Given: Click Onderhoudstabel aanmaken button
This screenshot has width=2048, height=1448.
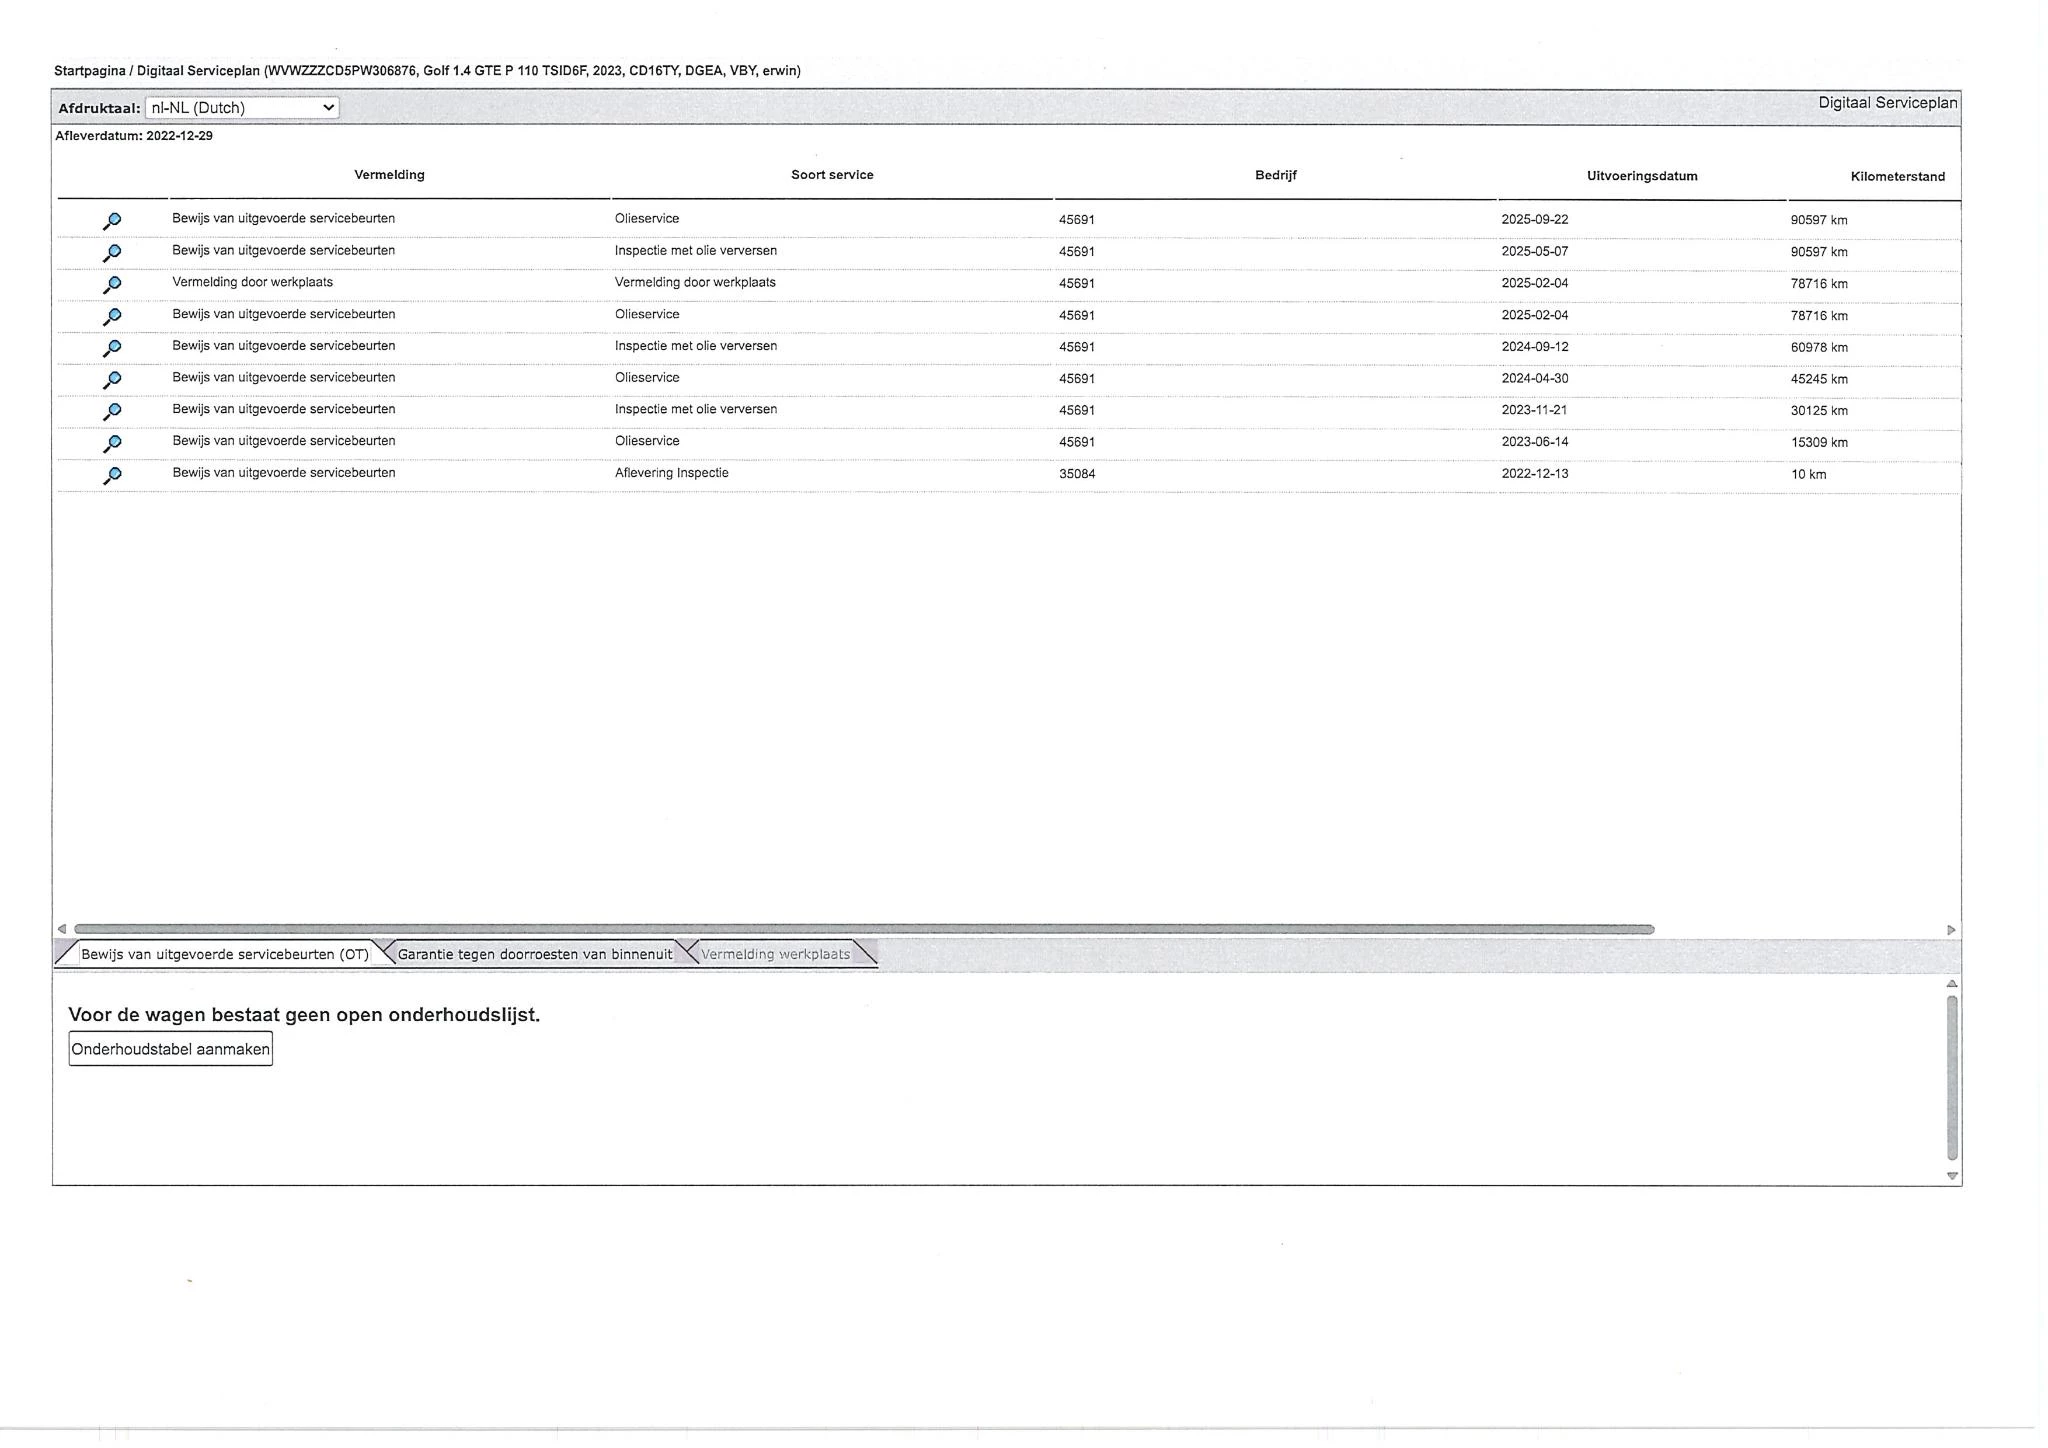Looking at the screenshot, I should pyautogui.click(x=170, y=1049).
